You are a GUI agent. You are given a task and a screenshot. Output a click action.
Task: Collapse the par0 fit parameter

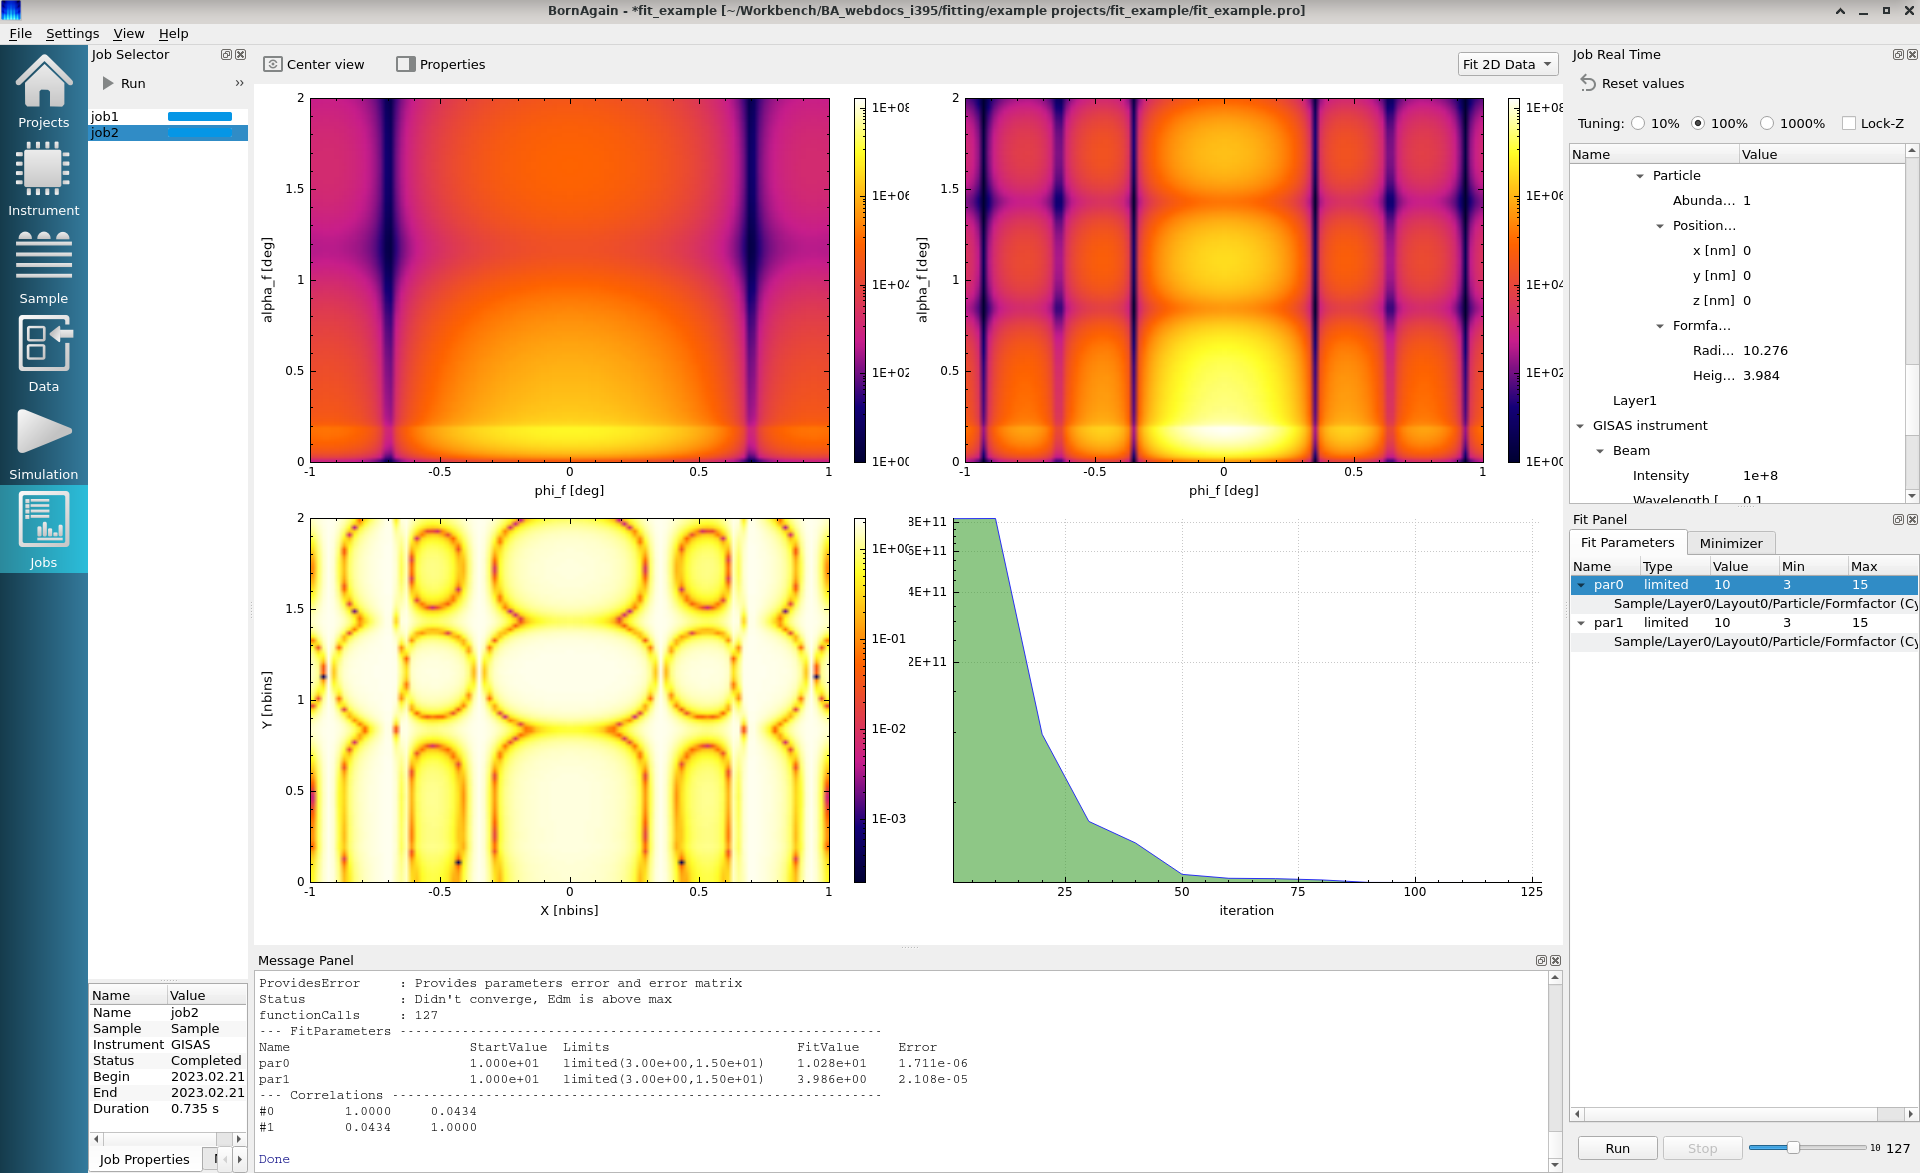point(1581,585)
